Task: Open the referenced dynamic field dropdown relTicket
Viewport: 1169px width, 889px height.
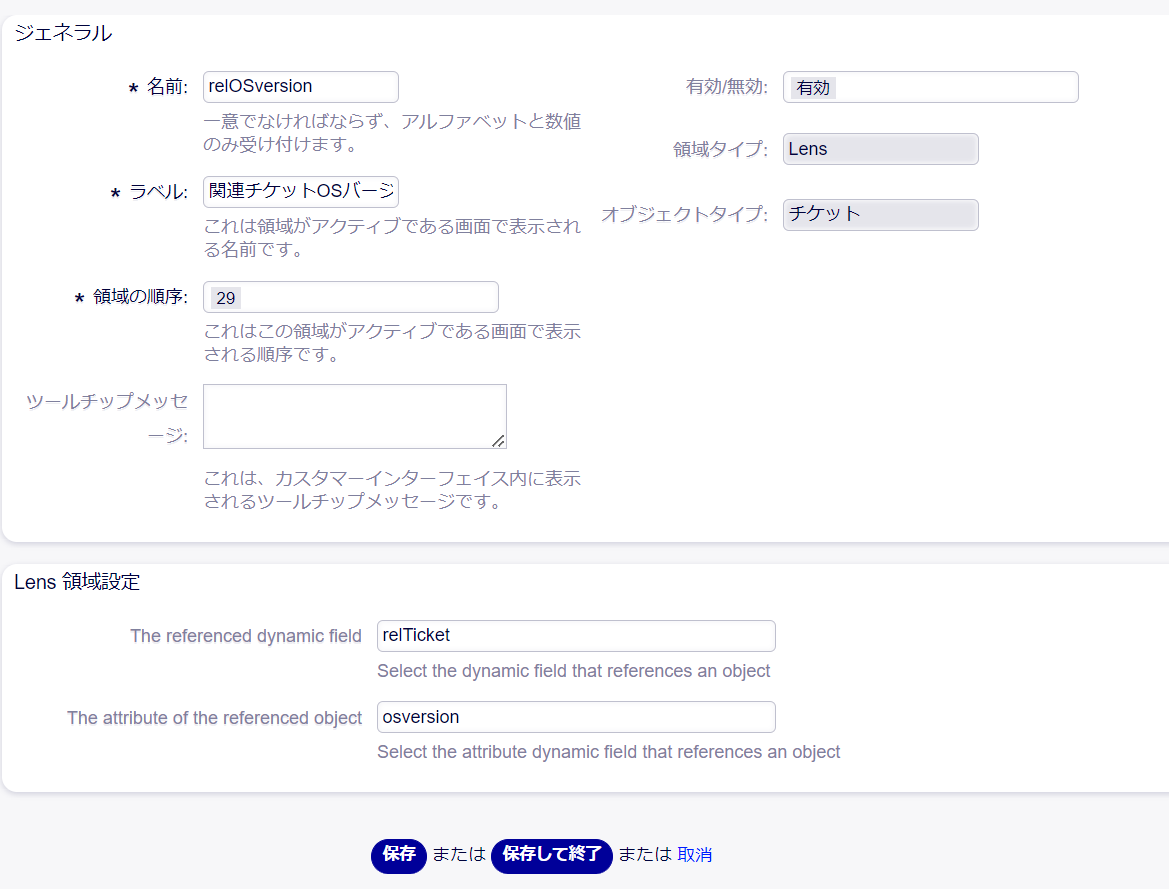Action: [x=576, y=635]
